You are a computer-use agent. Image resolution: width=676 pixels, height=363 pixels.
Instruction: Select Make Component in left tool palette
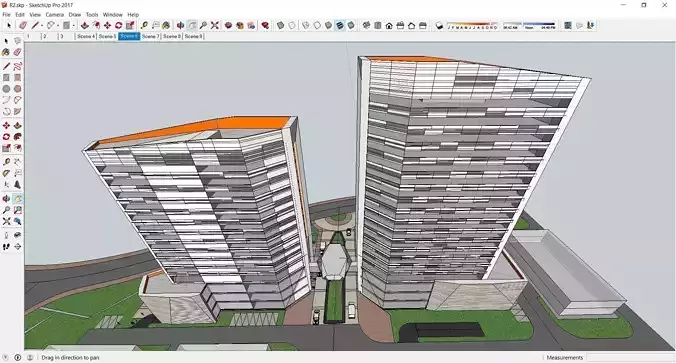(x=17, y=41)
